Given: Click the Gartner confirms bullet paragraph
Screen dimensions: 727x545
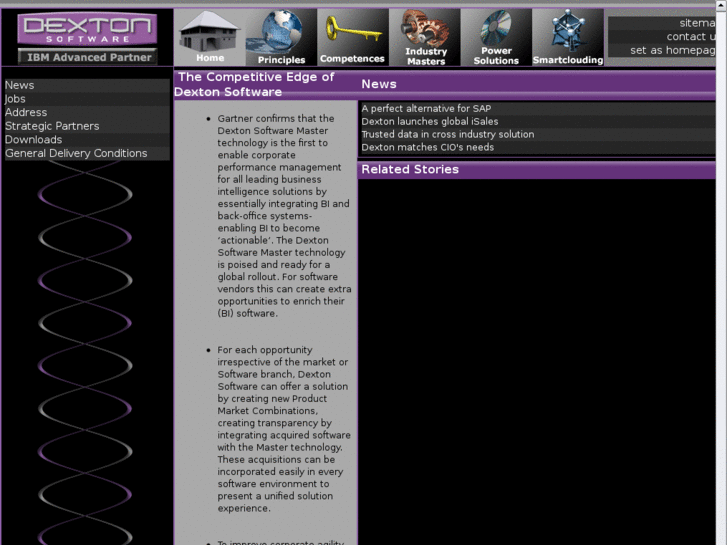Looking at the screenshot, I should click(284, 216).
